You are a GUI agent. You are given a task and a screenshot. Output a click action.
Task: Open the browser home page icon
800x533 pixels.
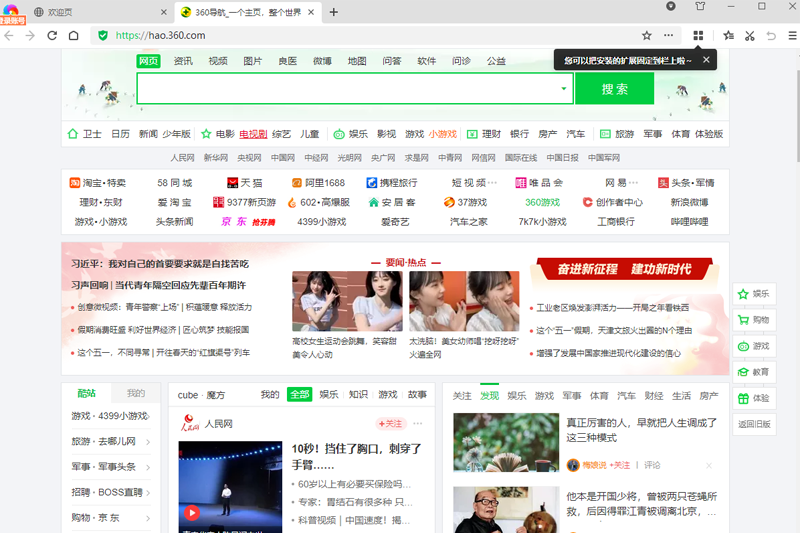pyautogui.click(x=73, y=35)
